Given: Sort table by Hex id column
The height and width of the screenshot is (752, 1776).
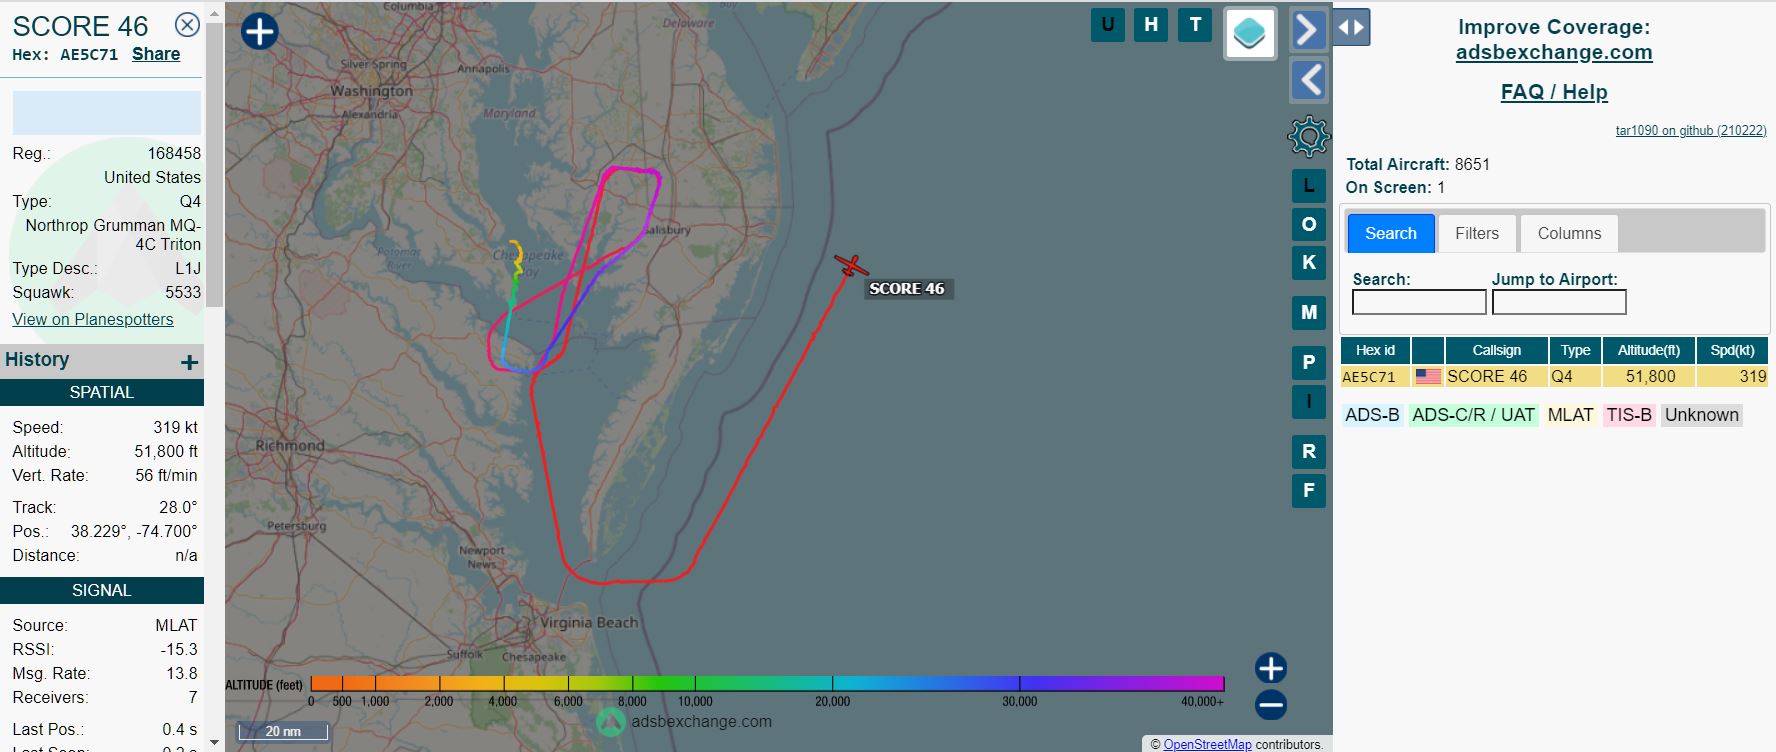Looking at the screenshot, I should click(1375, 350).
